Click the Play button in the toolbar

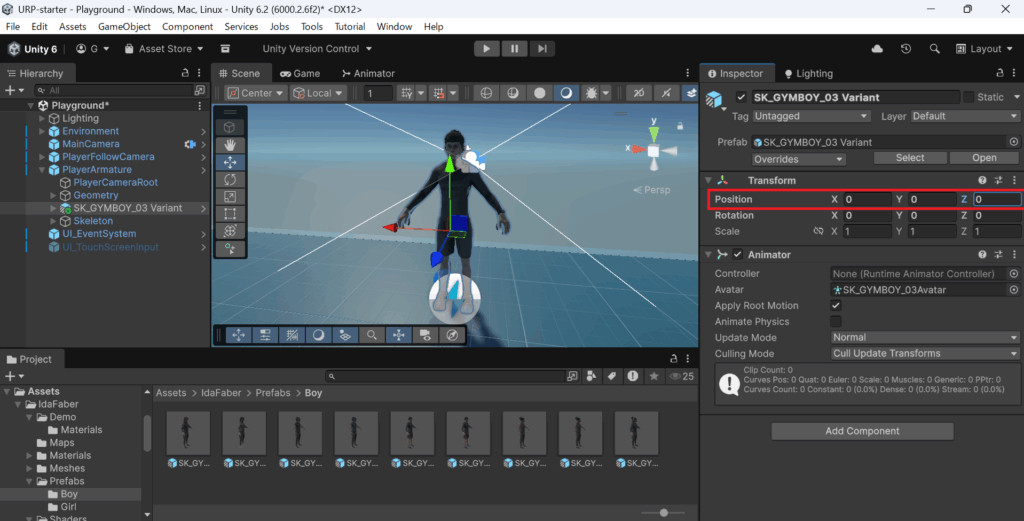(486, 48)
